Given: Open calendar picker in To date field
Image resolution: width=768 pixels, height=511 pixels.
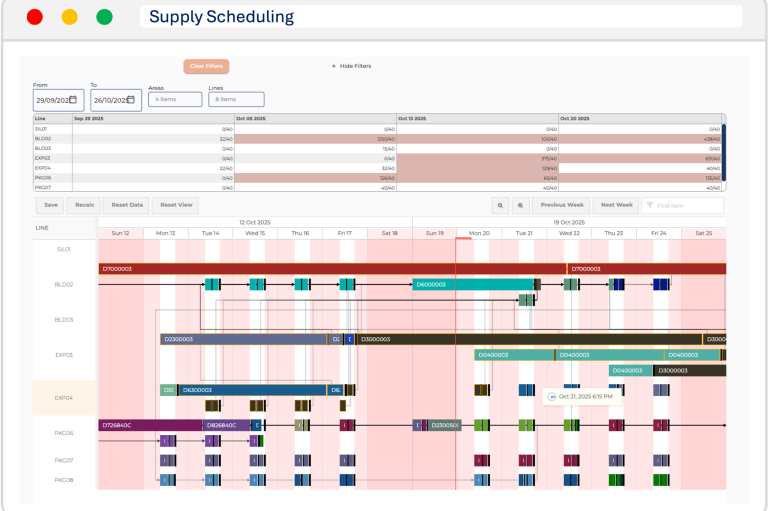Looking at the screenshot, I should pyautogui.click(x=129, y=100).
